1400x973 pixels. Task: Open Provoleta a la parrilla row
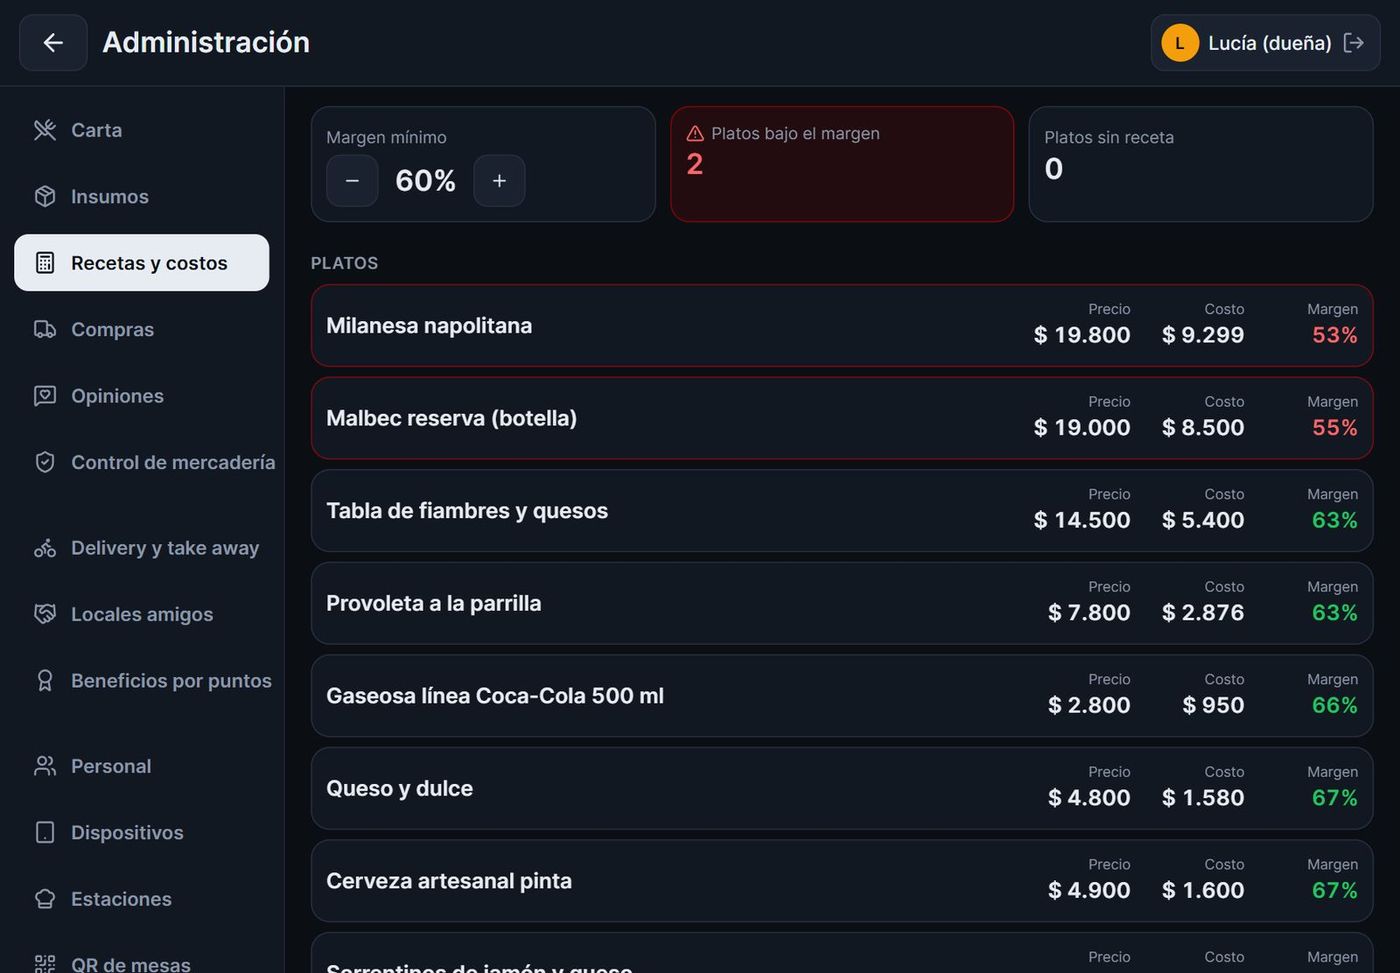[x=842, y=603]
